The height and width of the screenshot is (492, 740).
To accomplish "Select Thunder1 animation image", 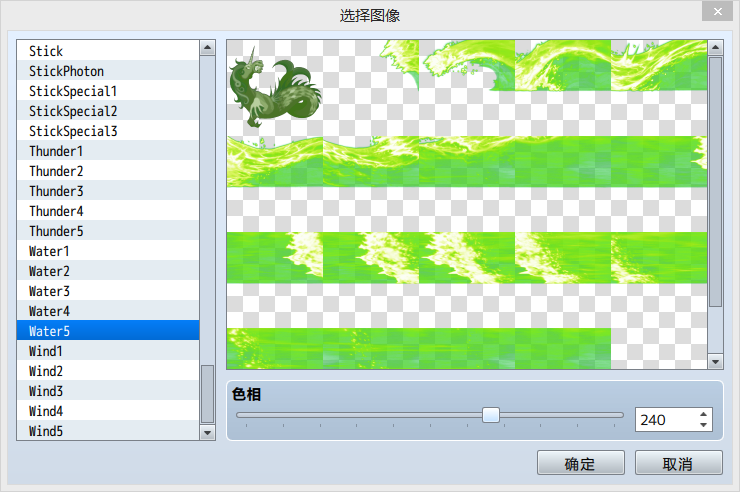I will pos(108,151).
